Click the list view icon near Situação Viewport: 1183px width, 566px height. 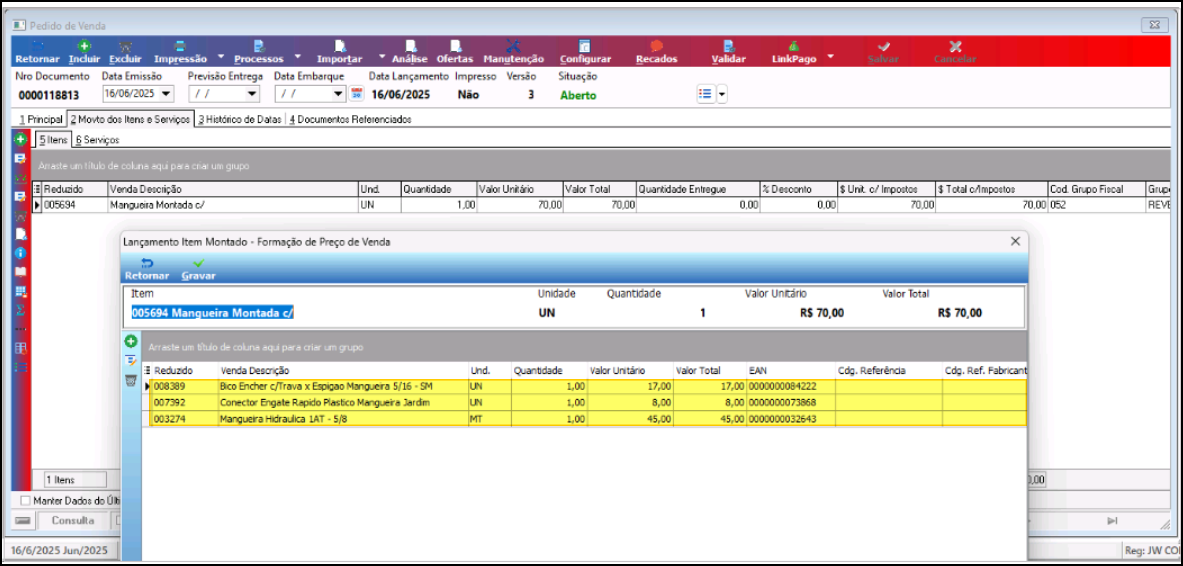tap(705, 94)
